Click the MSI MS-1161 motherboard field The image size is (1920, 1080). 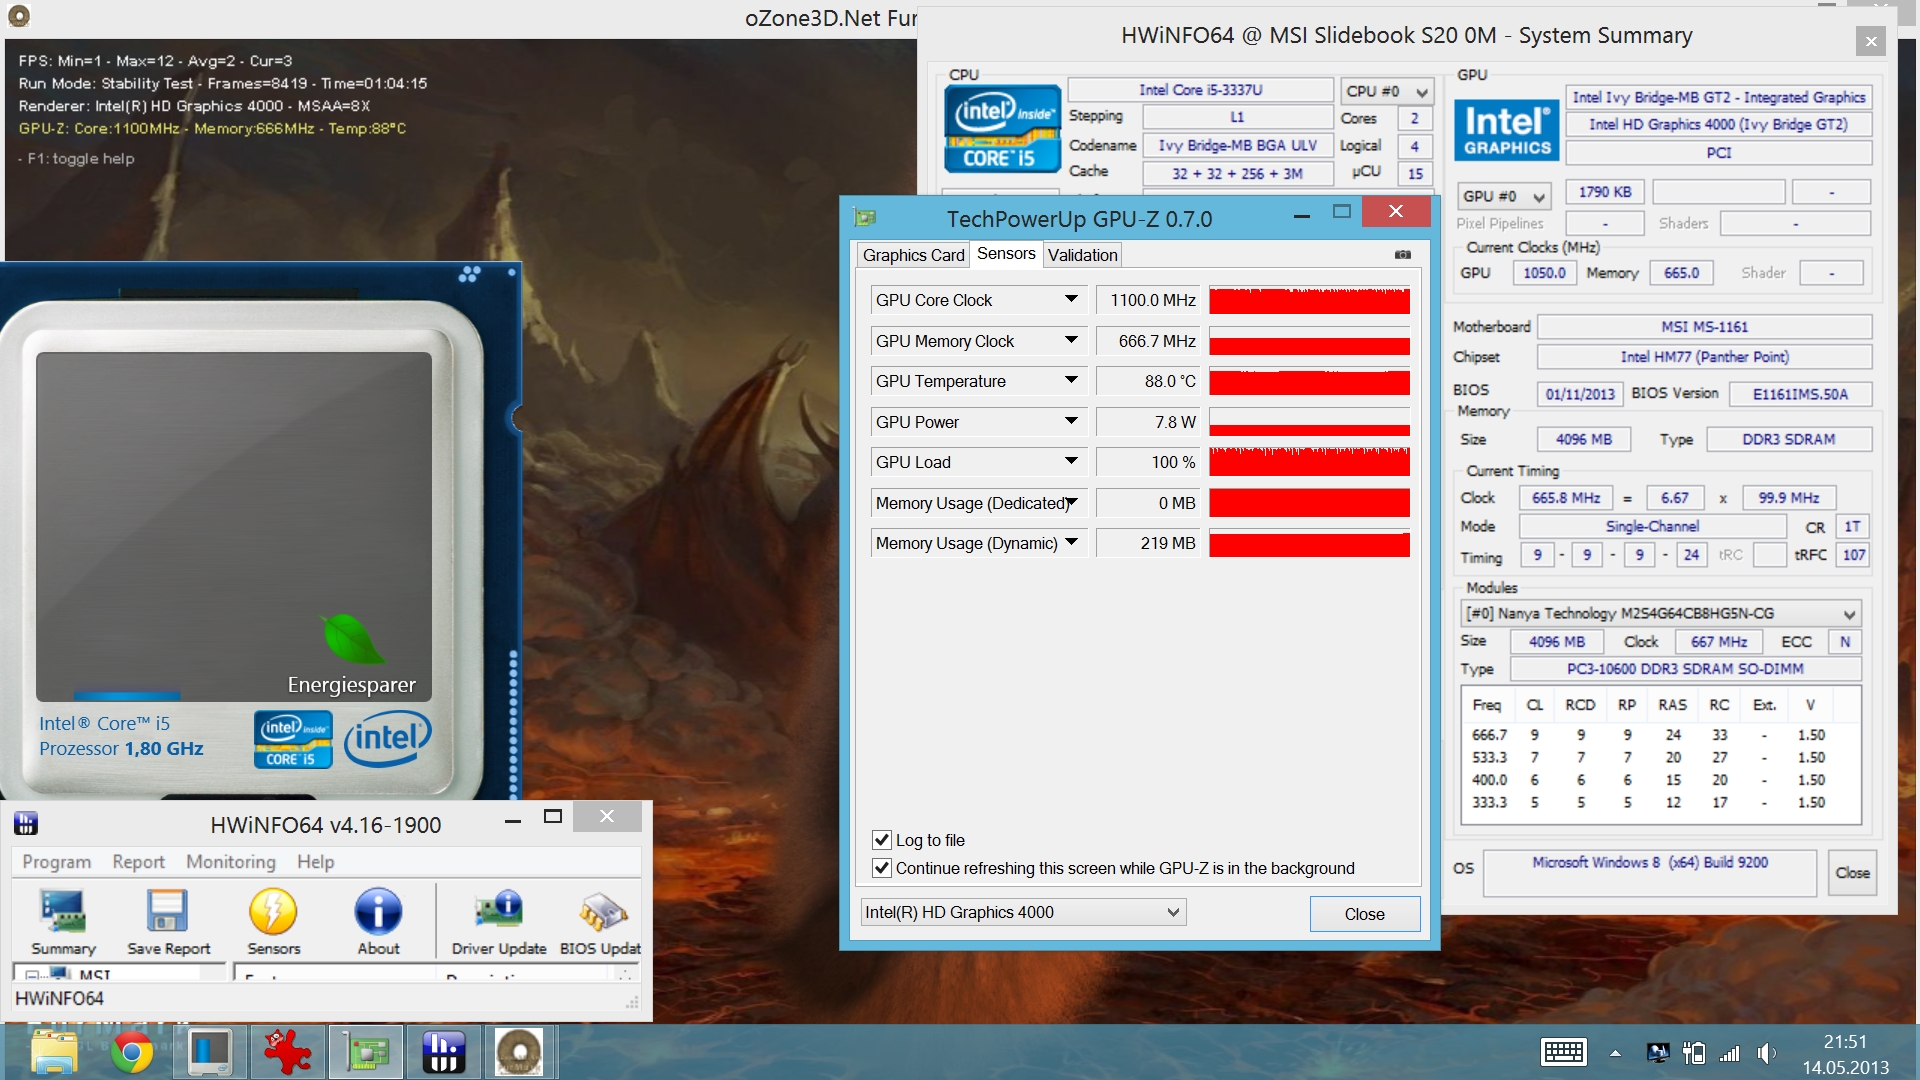click(1704, 327)
